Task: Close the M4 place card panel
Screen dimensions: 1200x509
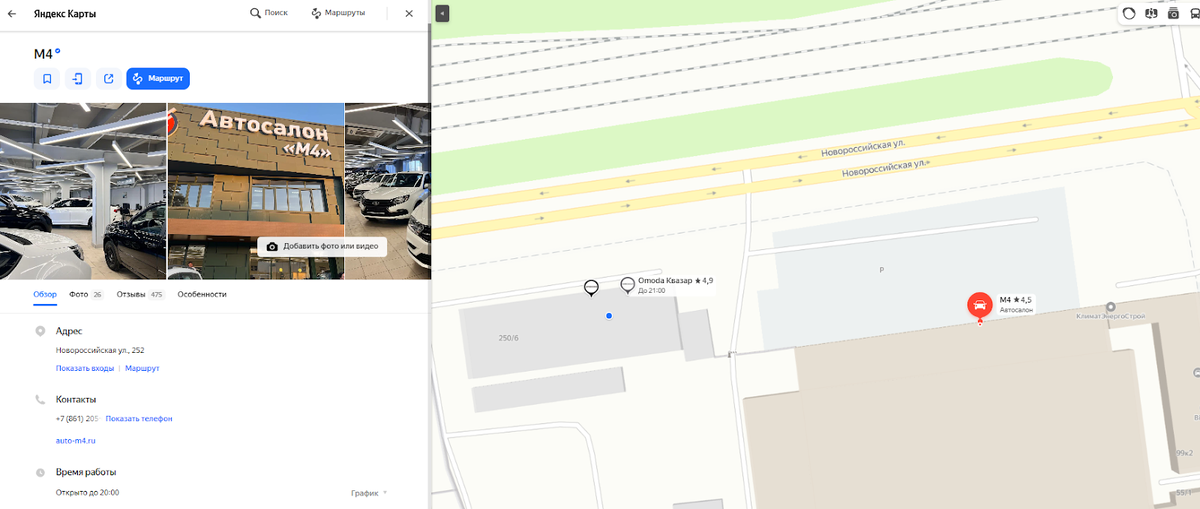Action: click(x=408, y=13)
